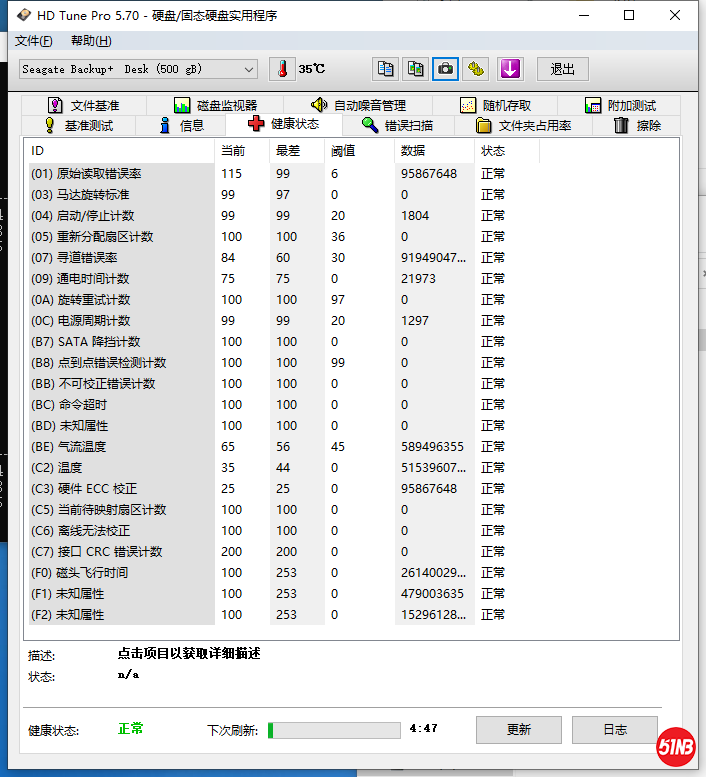Click the 下次刷新 progress bar
The image size is (706, 777).
coord(334,730)
